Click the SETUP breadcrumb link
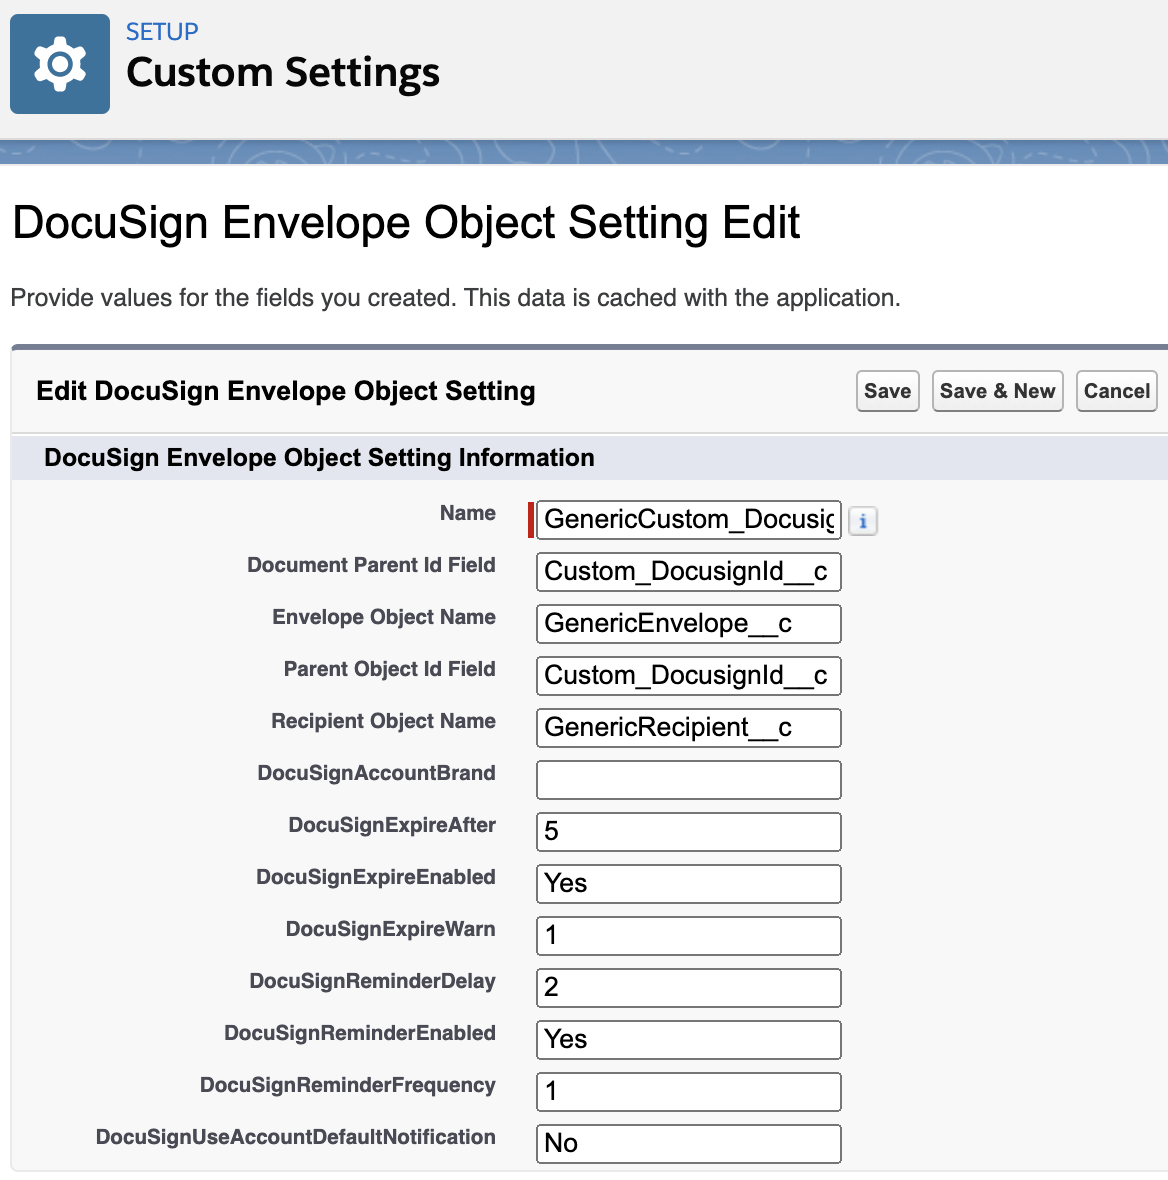The image size is (1168, 1180). pos(162,32)
